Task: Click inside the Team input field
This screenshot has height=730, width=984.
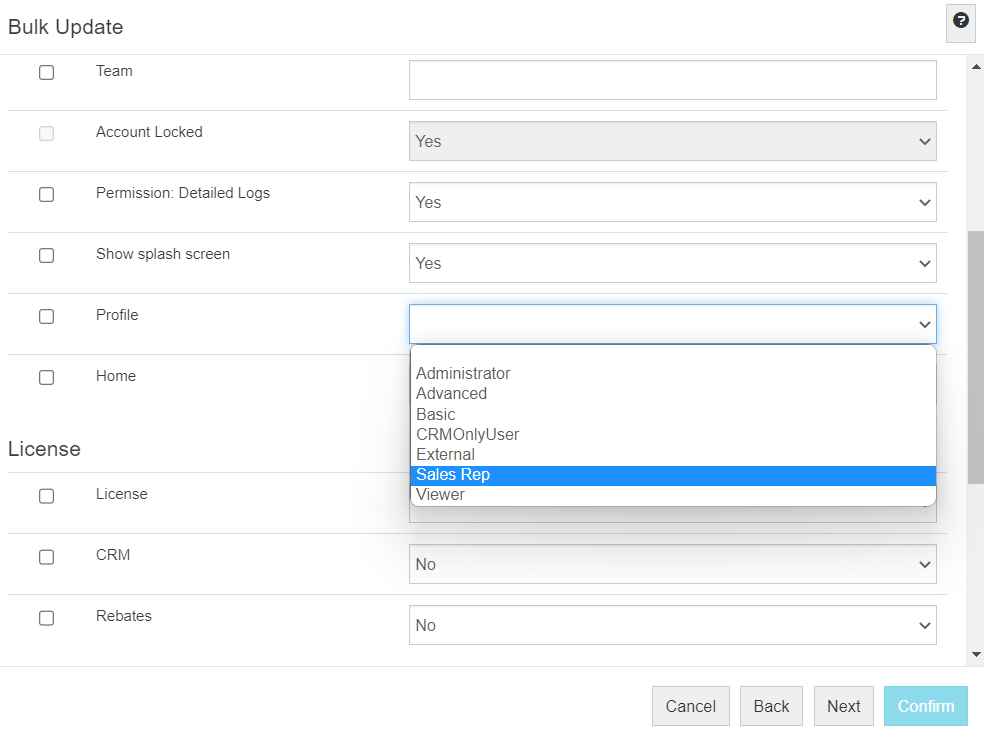Action: (672, 80)
